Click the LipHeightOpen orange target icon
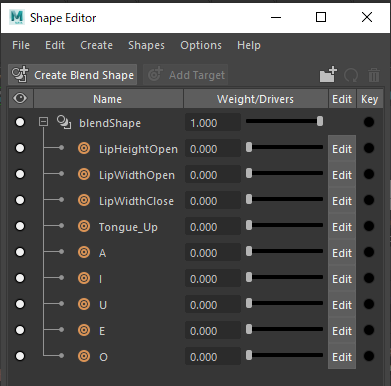This screenshot has width=391, height=386. pos(84,148)
